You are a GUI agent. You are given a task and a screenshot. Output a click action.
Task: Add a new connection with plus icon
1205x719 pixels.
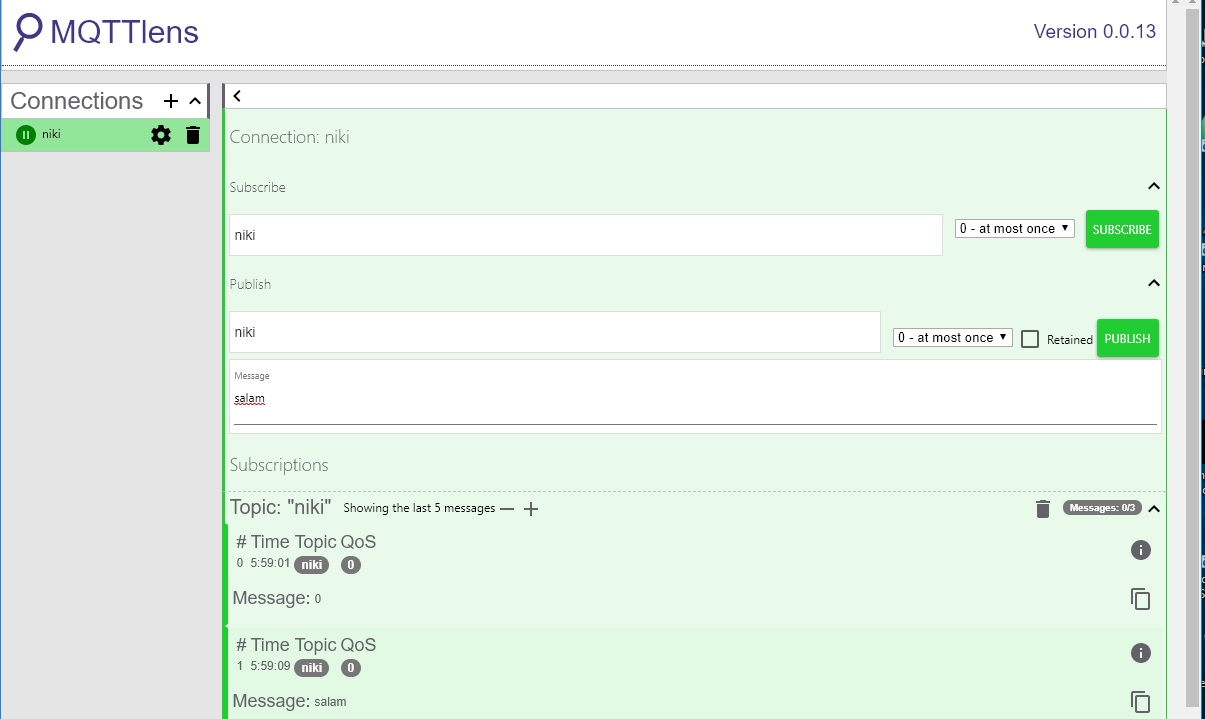171,101
